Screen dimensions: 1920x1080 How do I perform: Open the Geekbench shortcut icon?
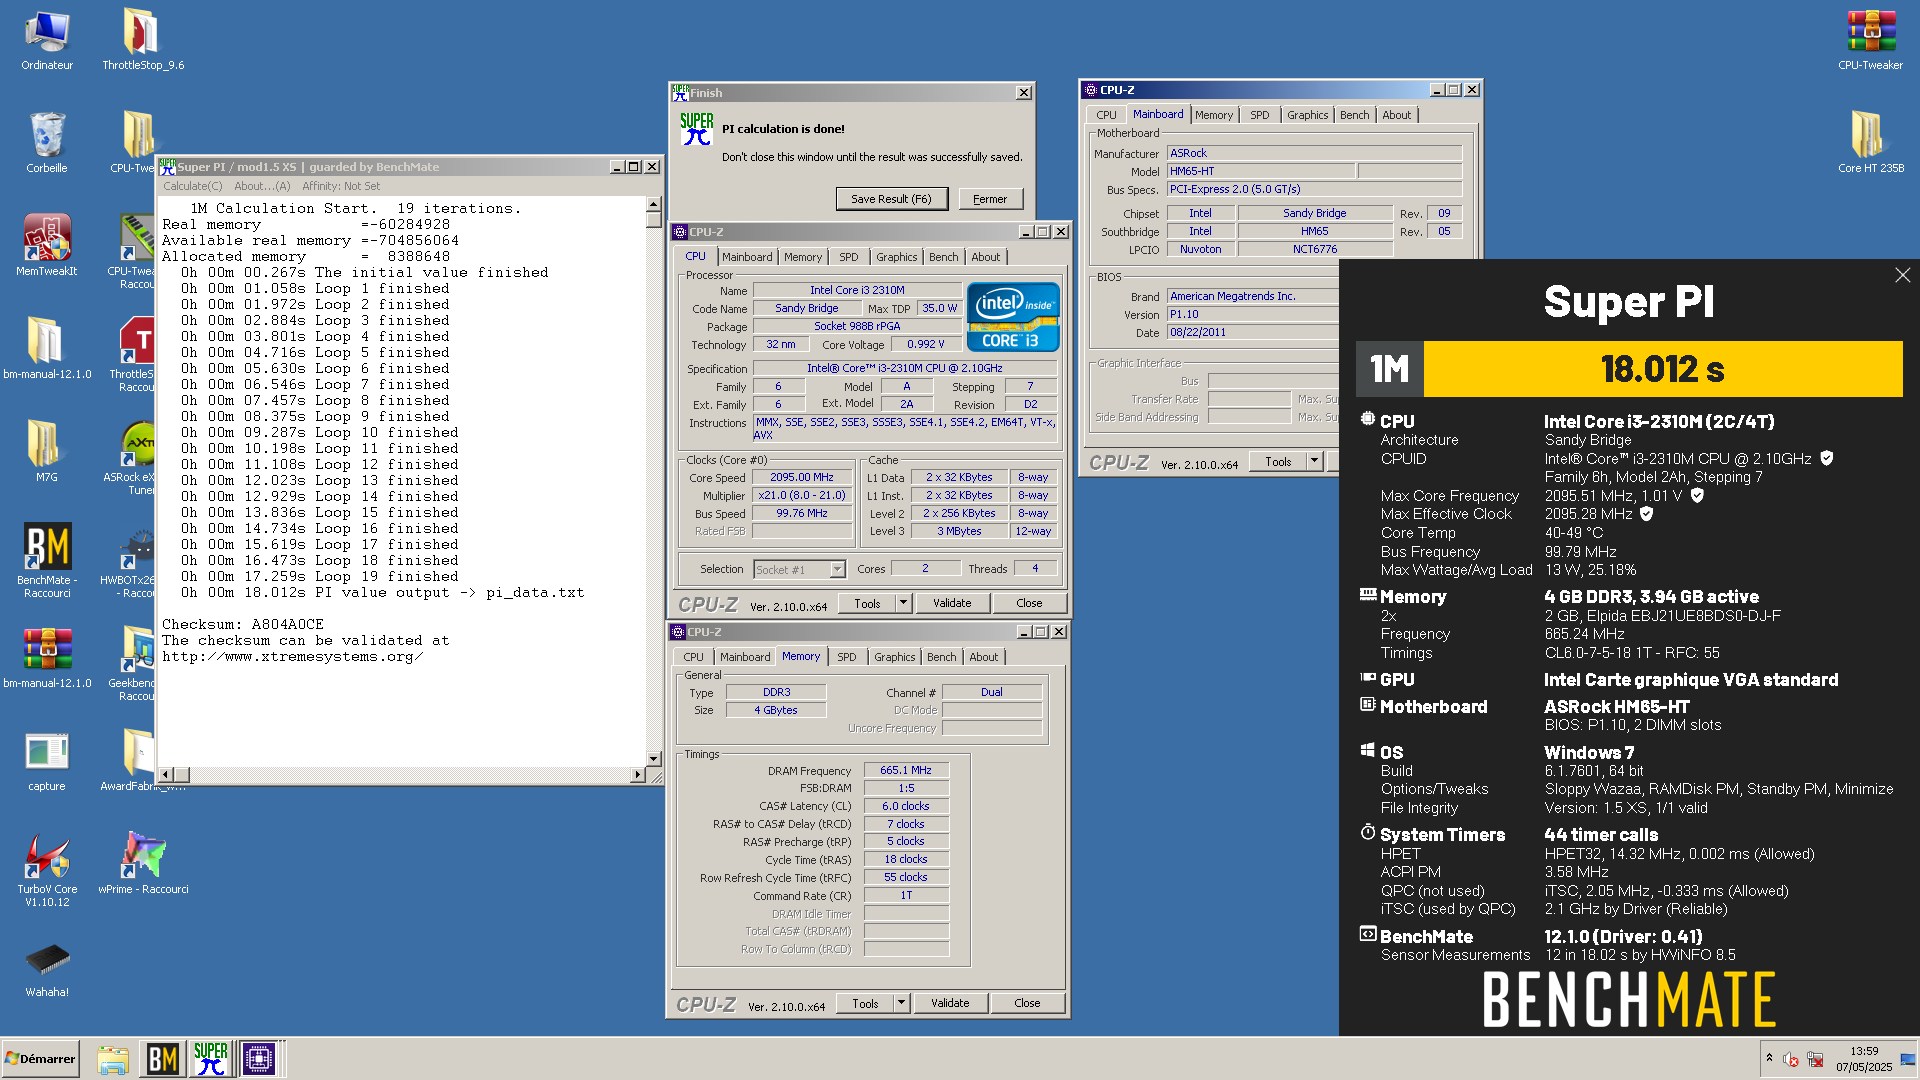139,663
